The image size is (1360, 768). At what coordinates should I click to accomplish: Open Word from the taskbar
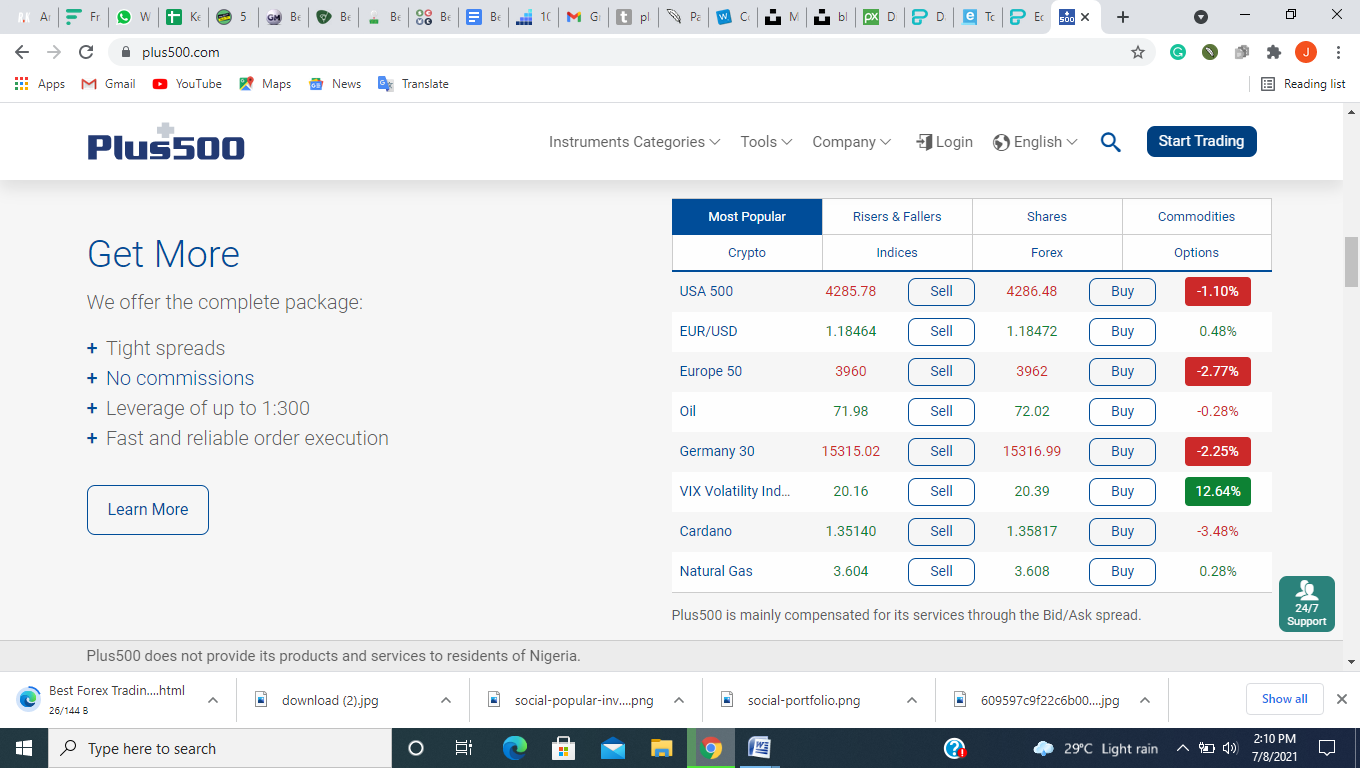click(x=760, y=748)
